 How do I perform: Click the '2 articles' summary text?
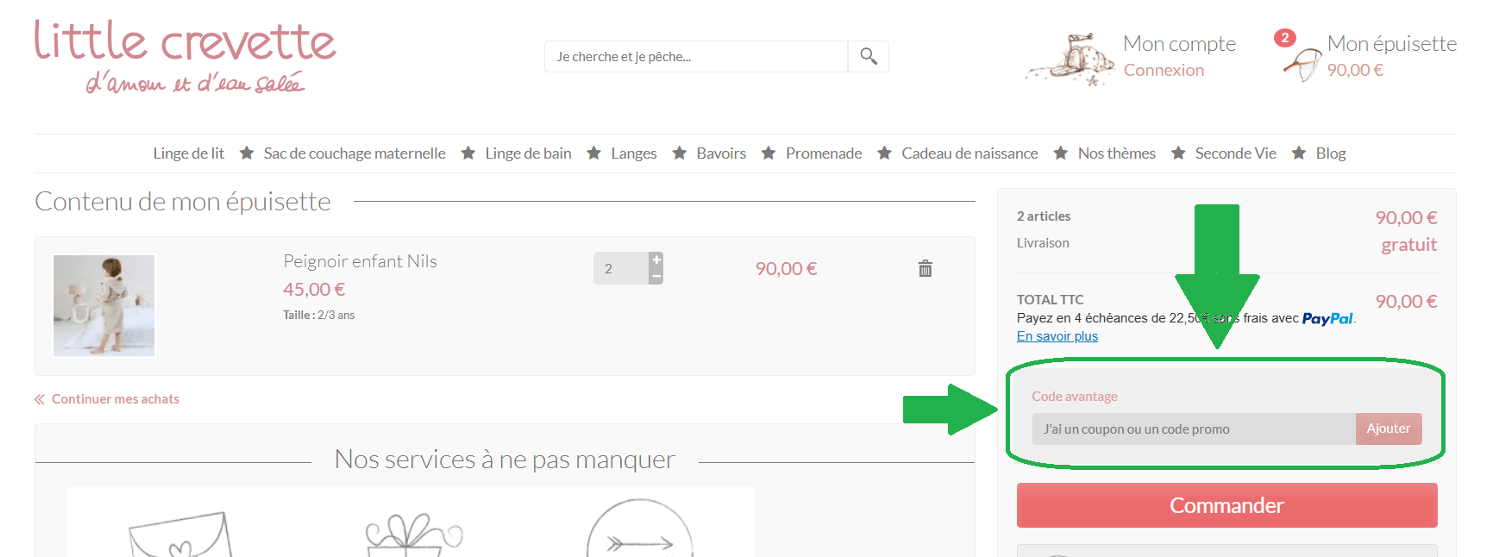pos(1043,216)
